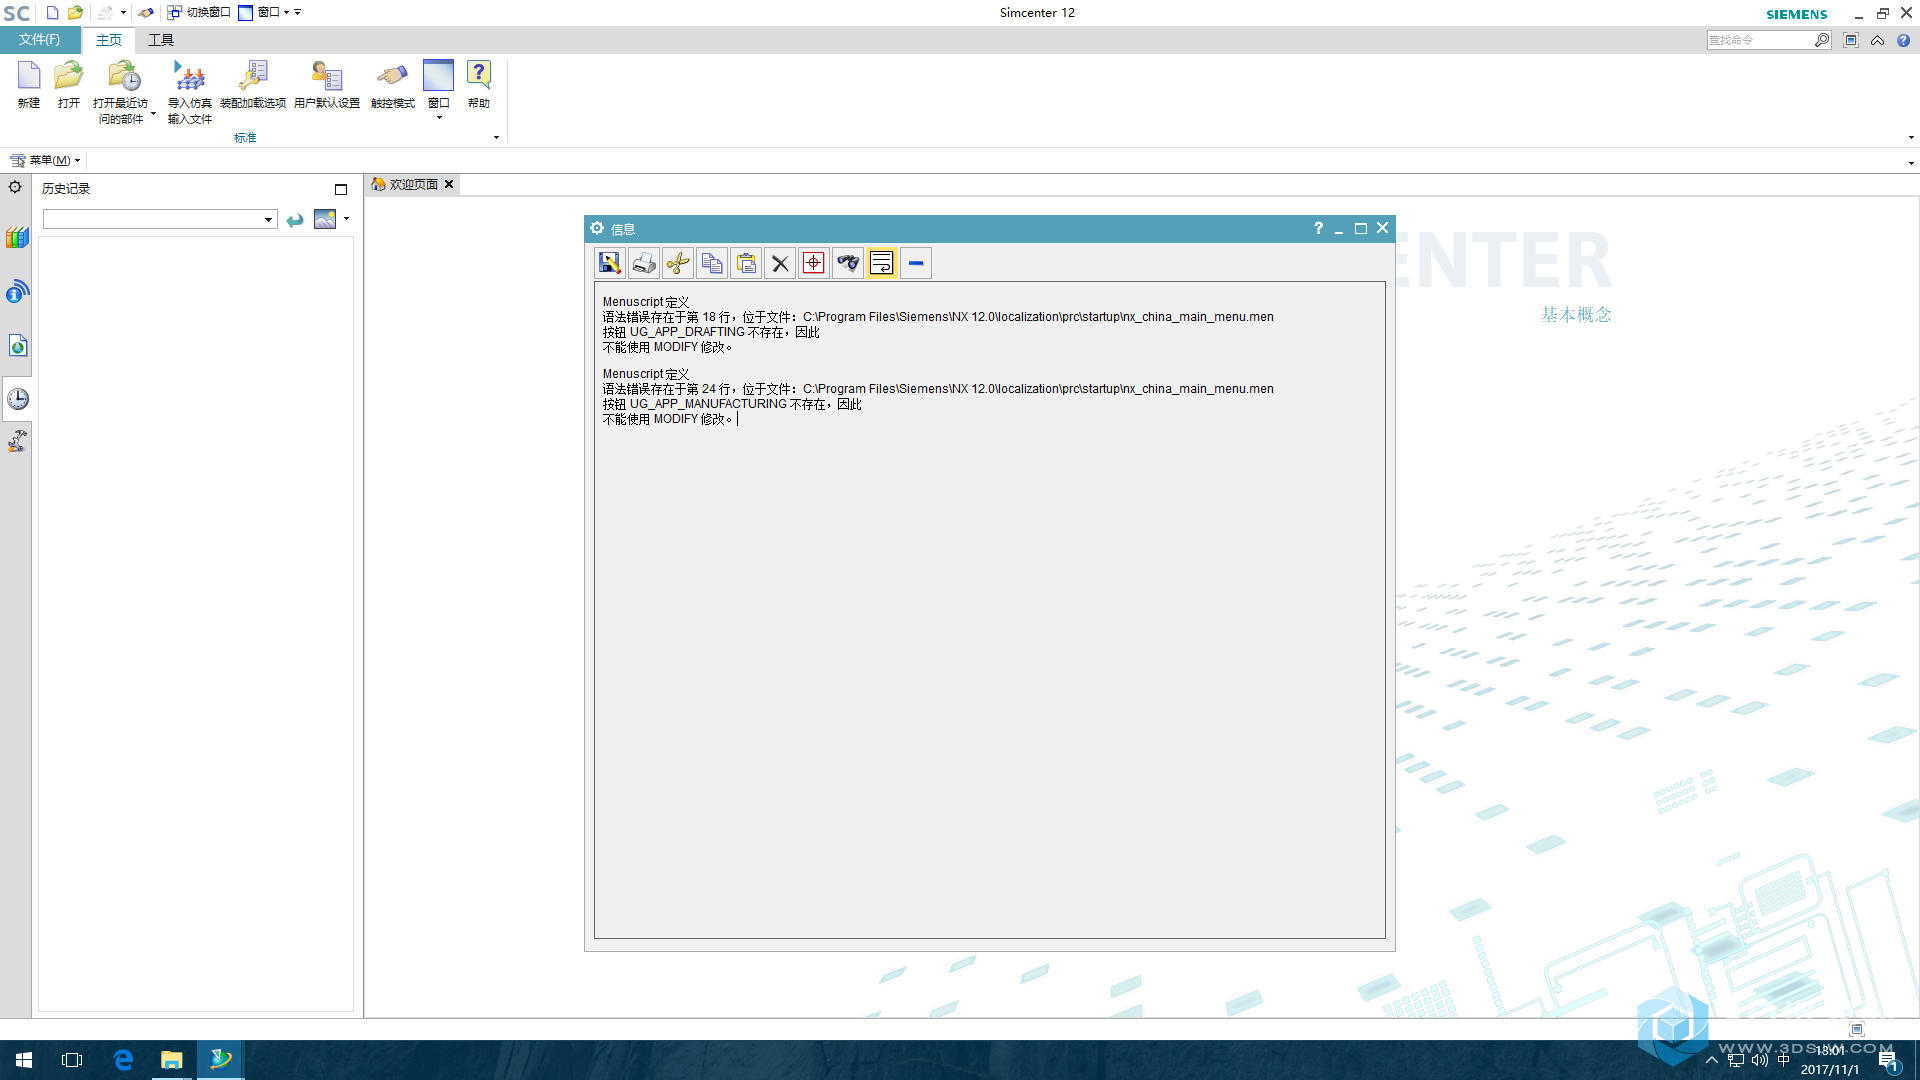
Task: Open Find with the binoculars icon
Action: point(848,263)
